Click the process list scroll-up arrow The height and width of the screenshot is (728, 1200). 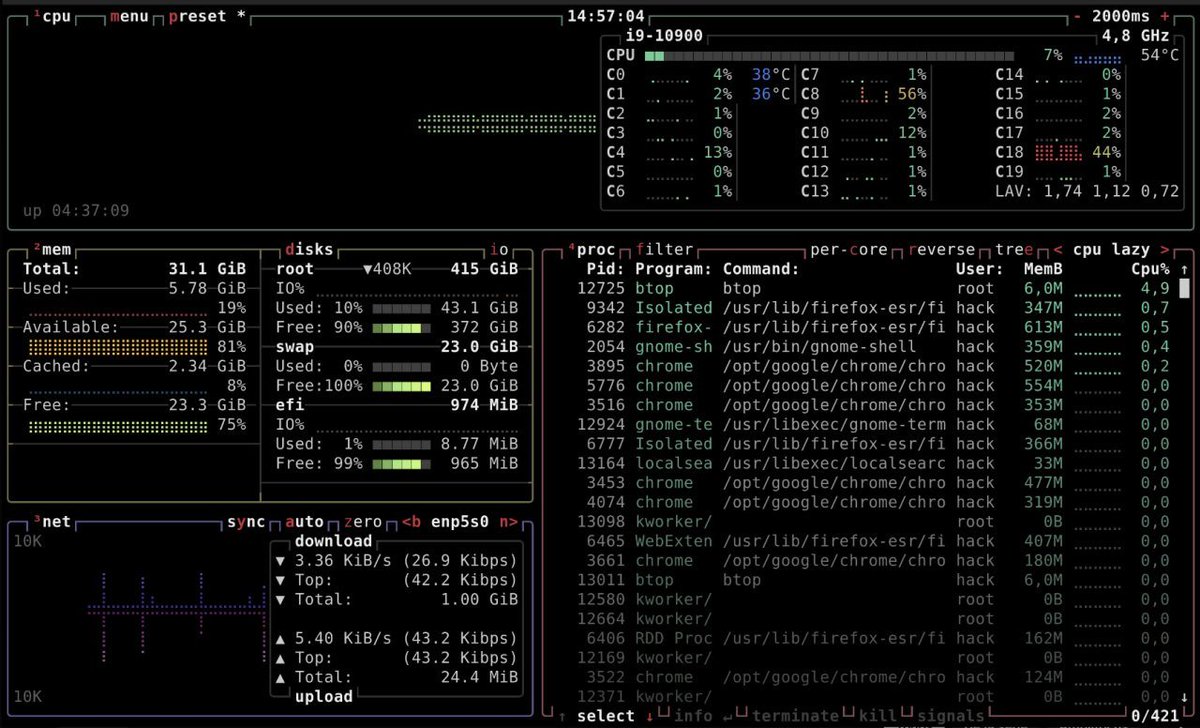(1185, 269)
